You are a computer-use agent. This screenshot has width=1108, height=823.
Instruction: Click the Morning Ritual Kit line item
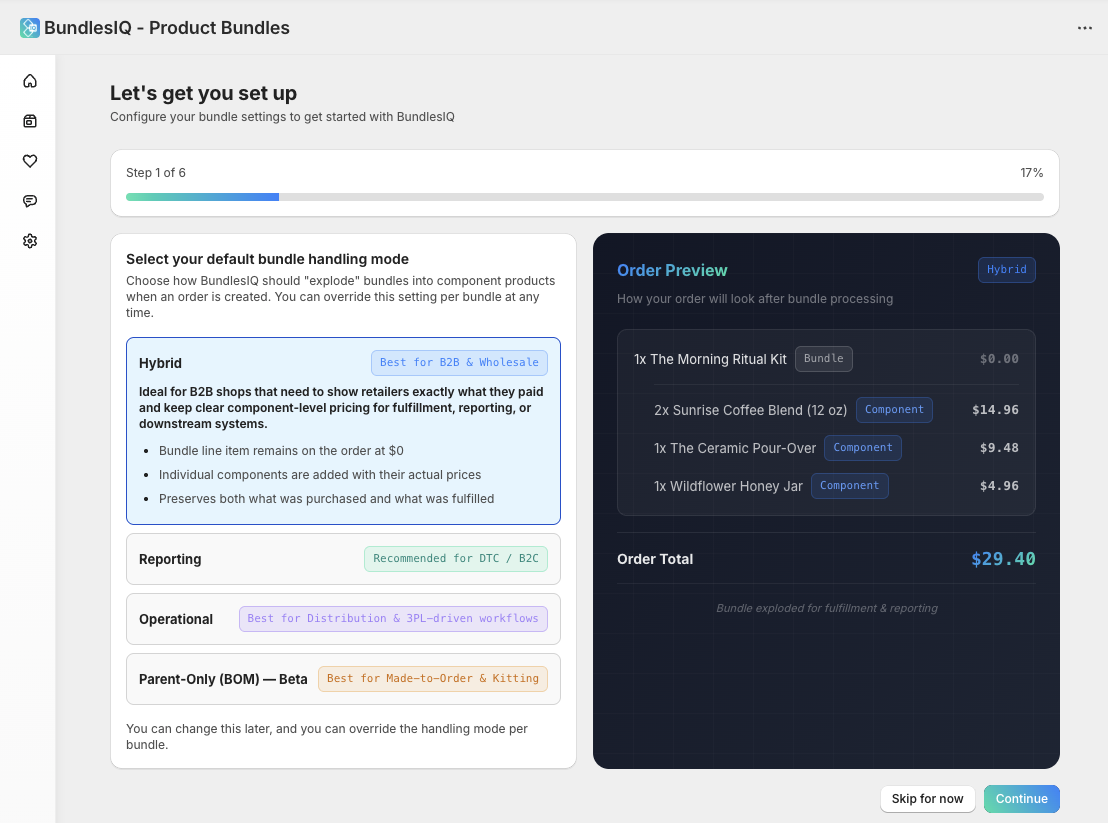click(x=710, y=358)
